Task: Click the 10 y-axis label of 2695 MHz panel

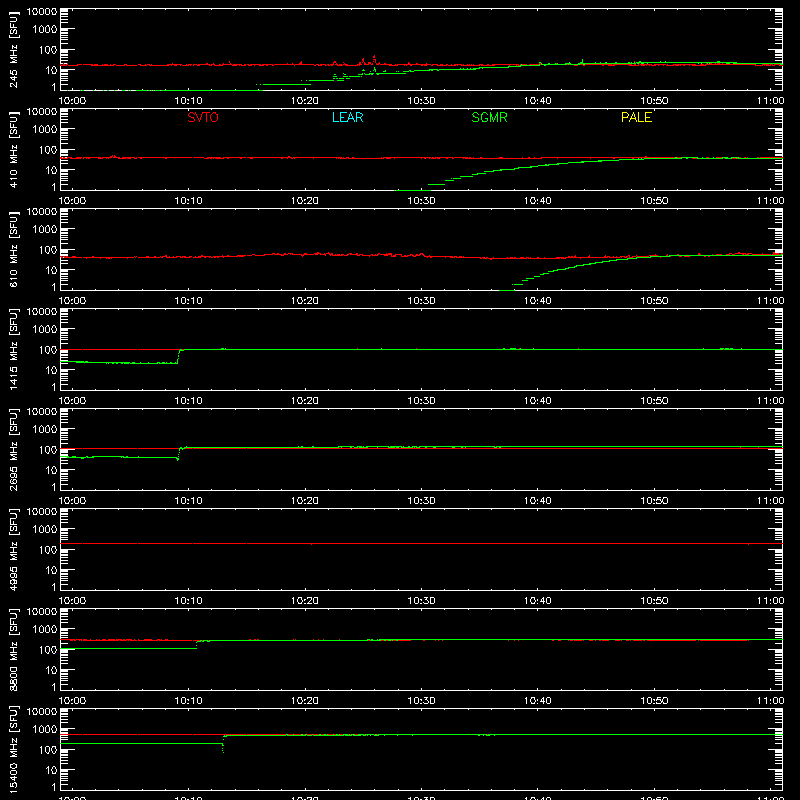Action: click(51, 470)
